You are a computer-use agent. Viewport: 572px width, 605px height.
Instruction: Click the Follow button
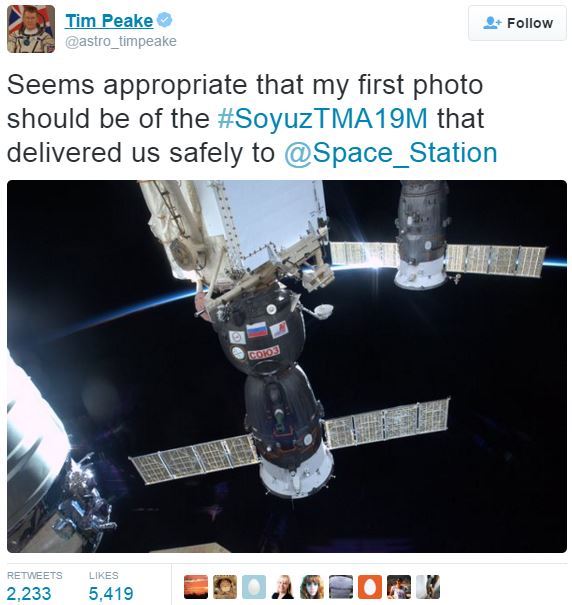[x=517, y=23]
